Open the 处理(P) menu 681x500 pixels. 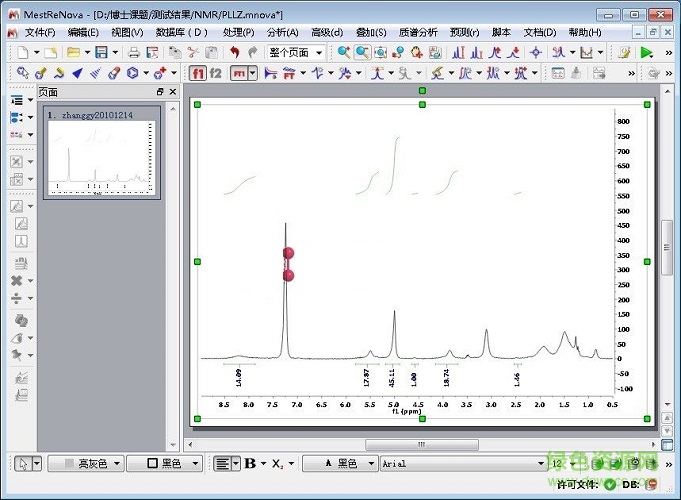238,32
